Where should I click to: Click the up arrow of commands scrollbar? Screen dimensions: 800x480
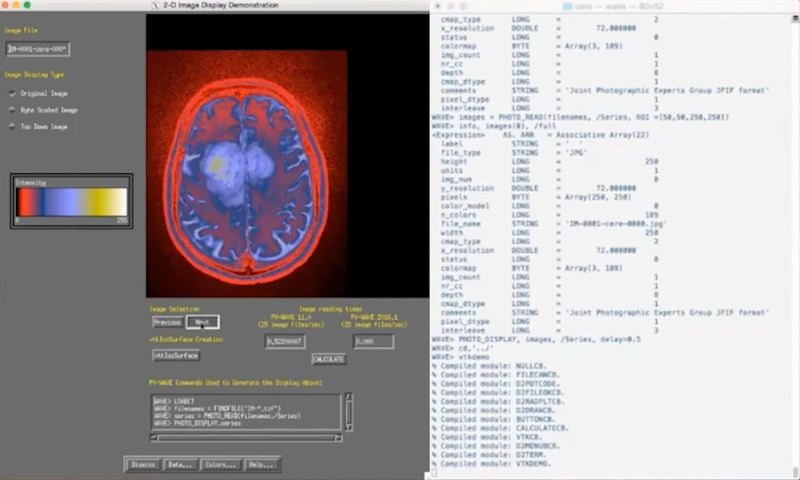coord(349,397)
